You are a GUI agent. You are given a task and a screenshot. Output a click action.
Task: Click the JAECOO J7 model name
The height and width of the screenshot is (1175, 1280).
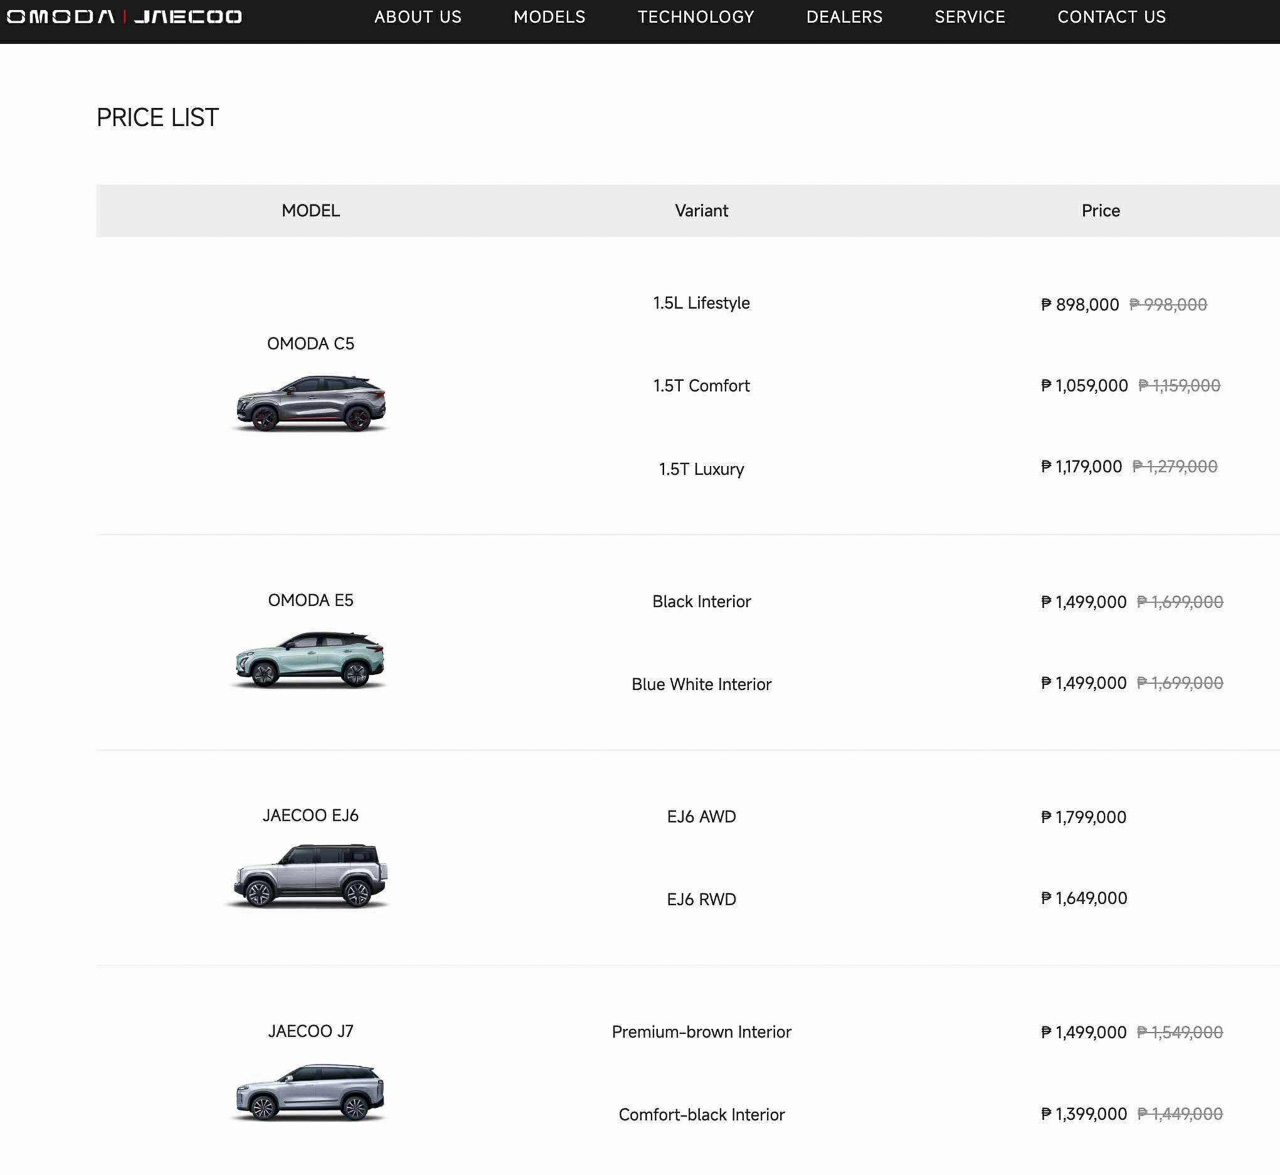pyautogui.click(x=310, y=1031)
